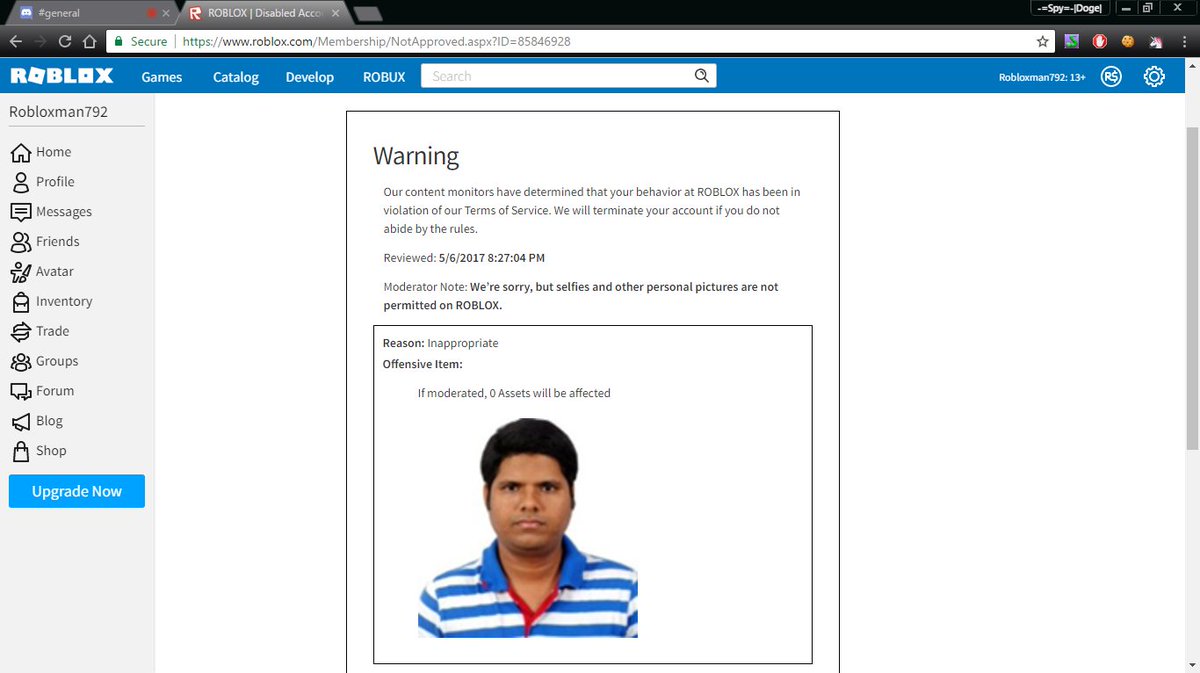
Task: Open the Trade arrows icon
Action: pos(20,331)
